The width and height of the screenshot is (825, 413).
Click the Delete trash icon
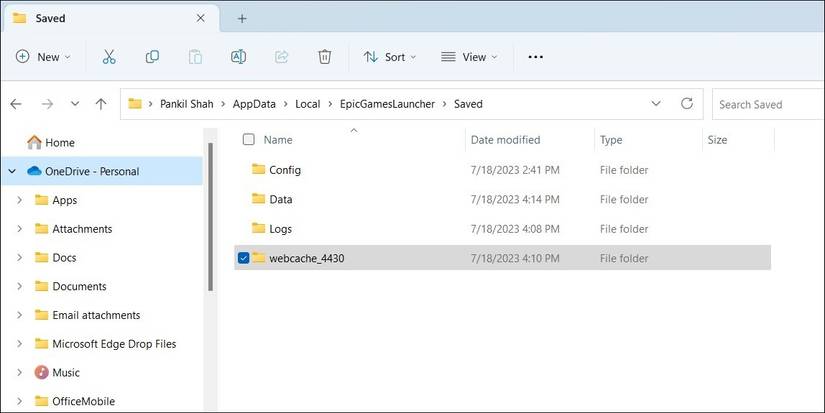324,57
